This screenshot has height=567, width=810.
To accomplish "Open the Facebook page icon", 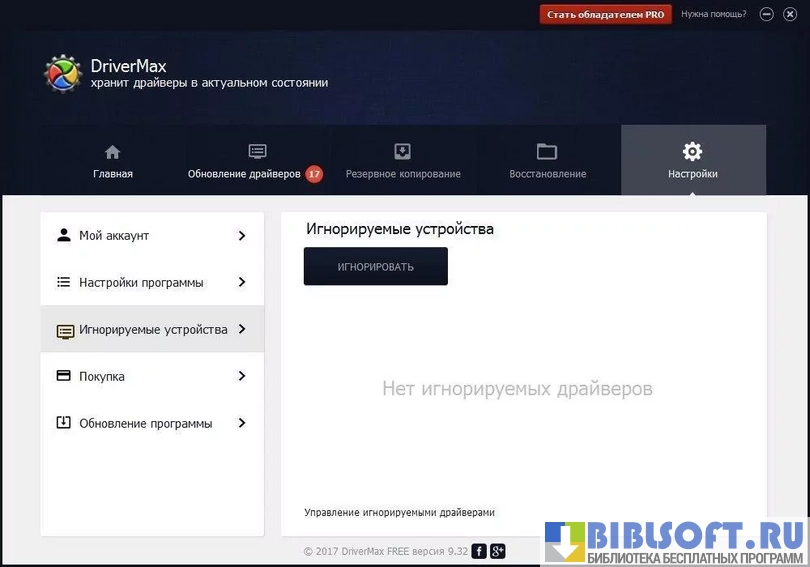I will (x=479, y=551).
